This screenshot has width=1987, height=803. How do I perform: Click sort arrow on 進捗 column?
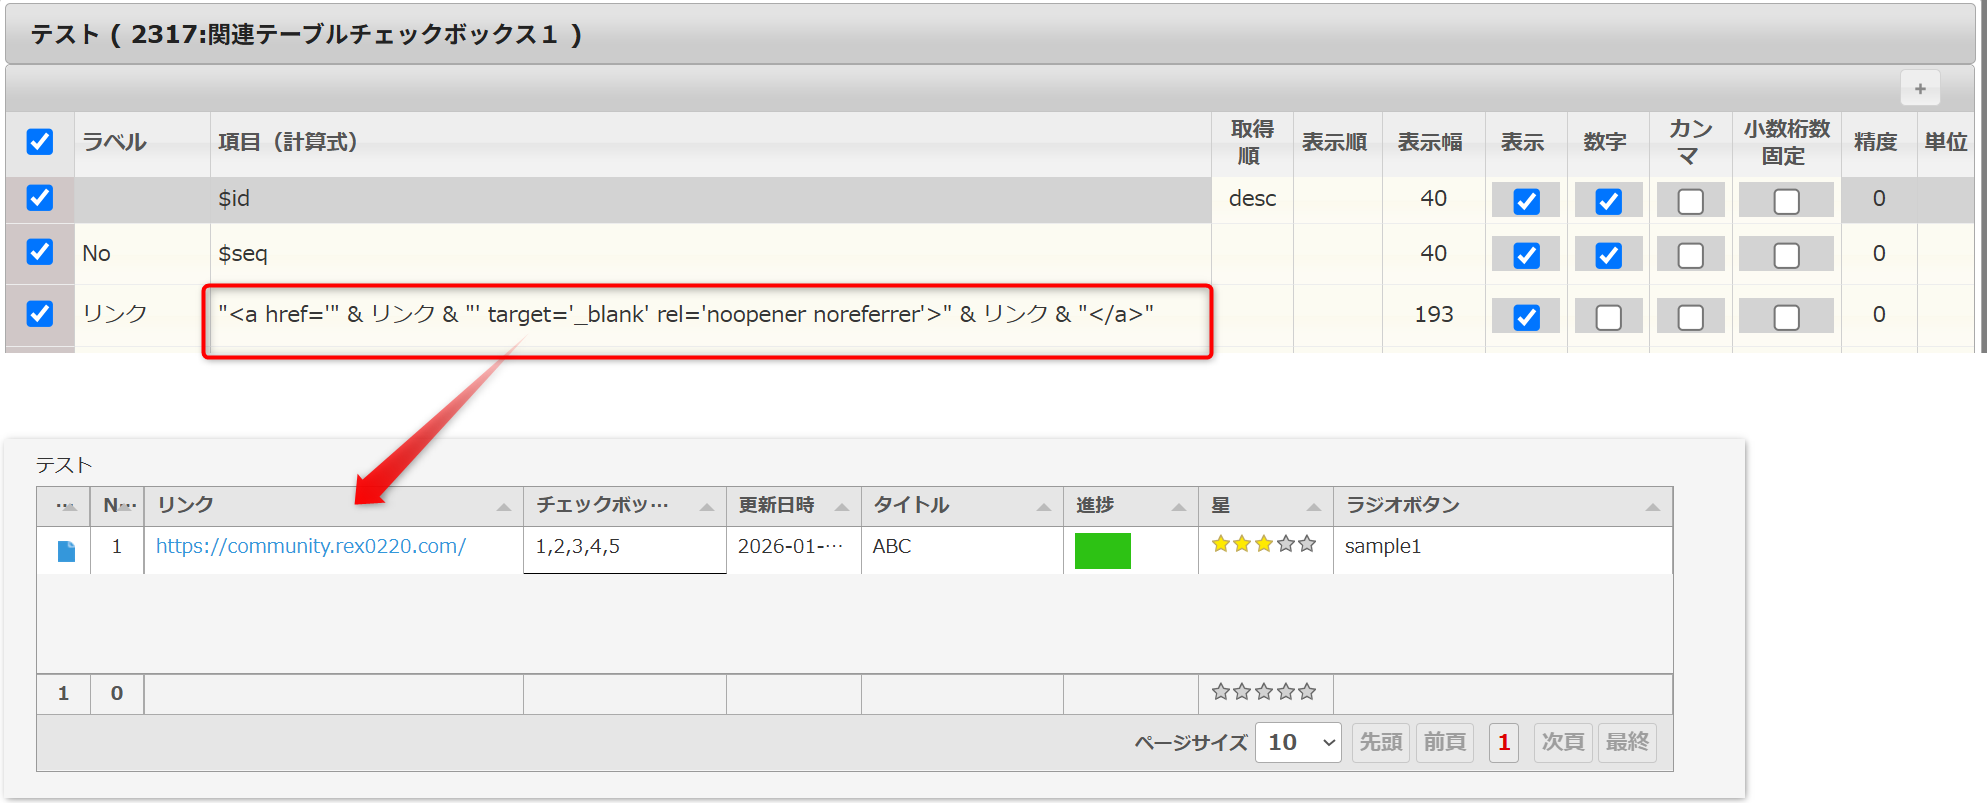1179,508
